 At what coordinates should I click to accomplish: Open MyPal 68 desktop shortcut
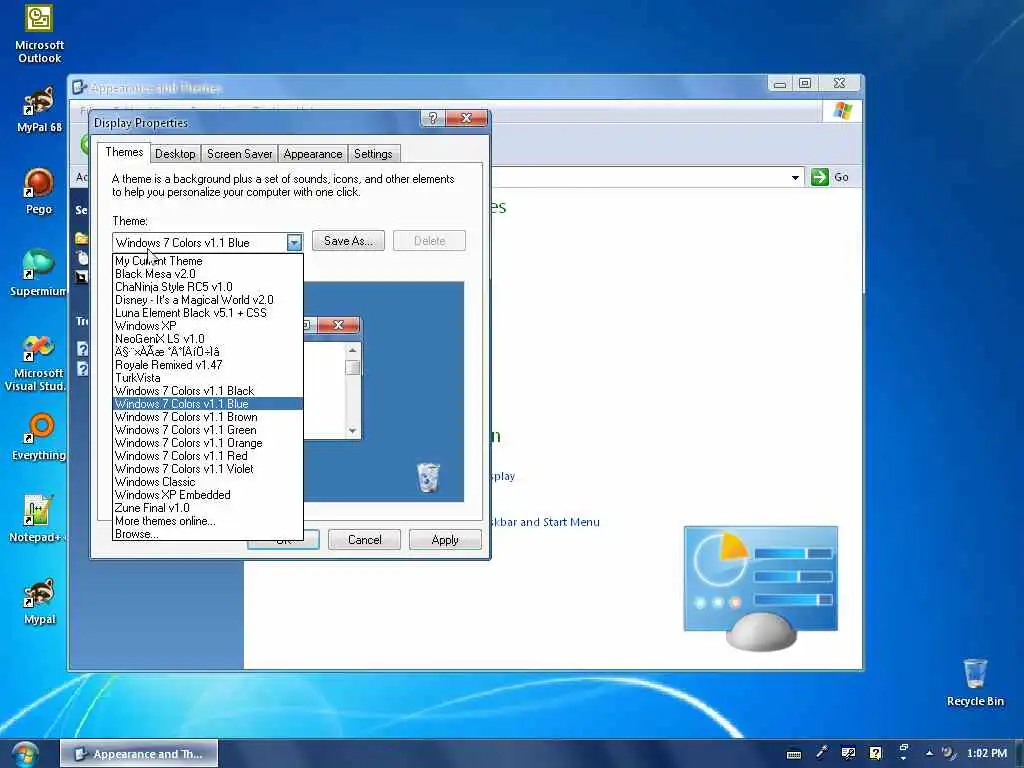click(x=39, y=109)
